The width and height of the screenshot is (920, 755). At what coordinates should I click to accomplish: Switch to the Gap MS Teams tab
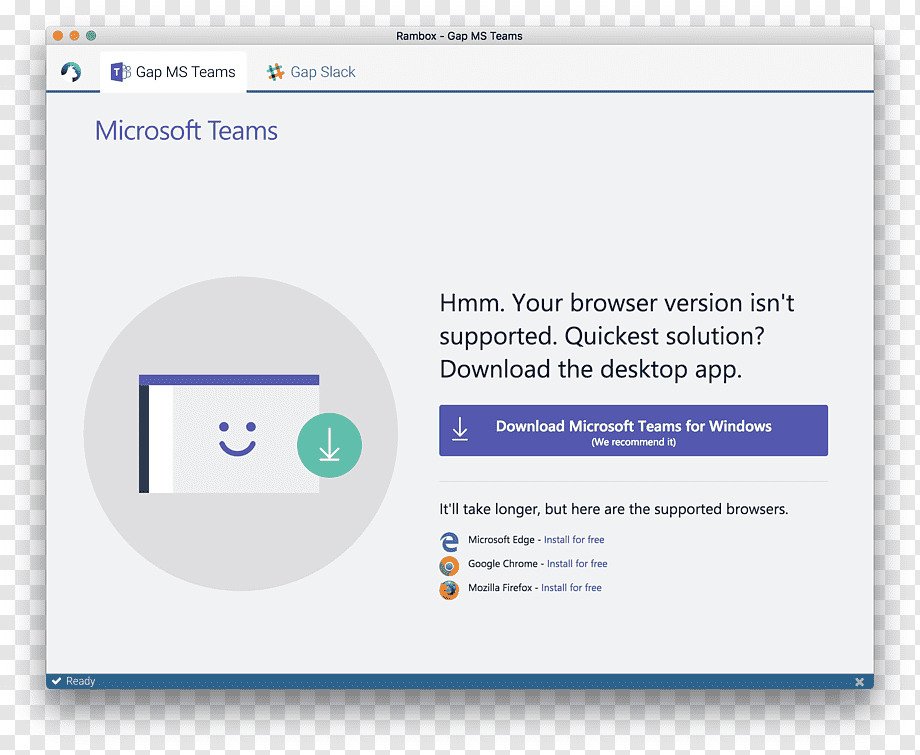coord(173,72)
